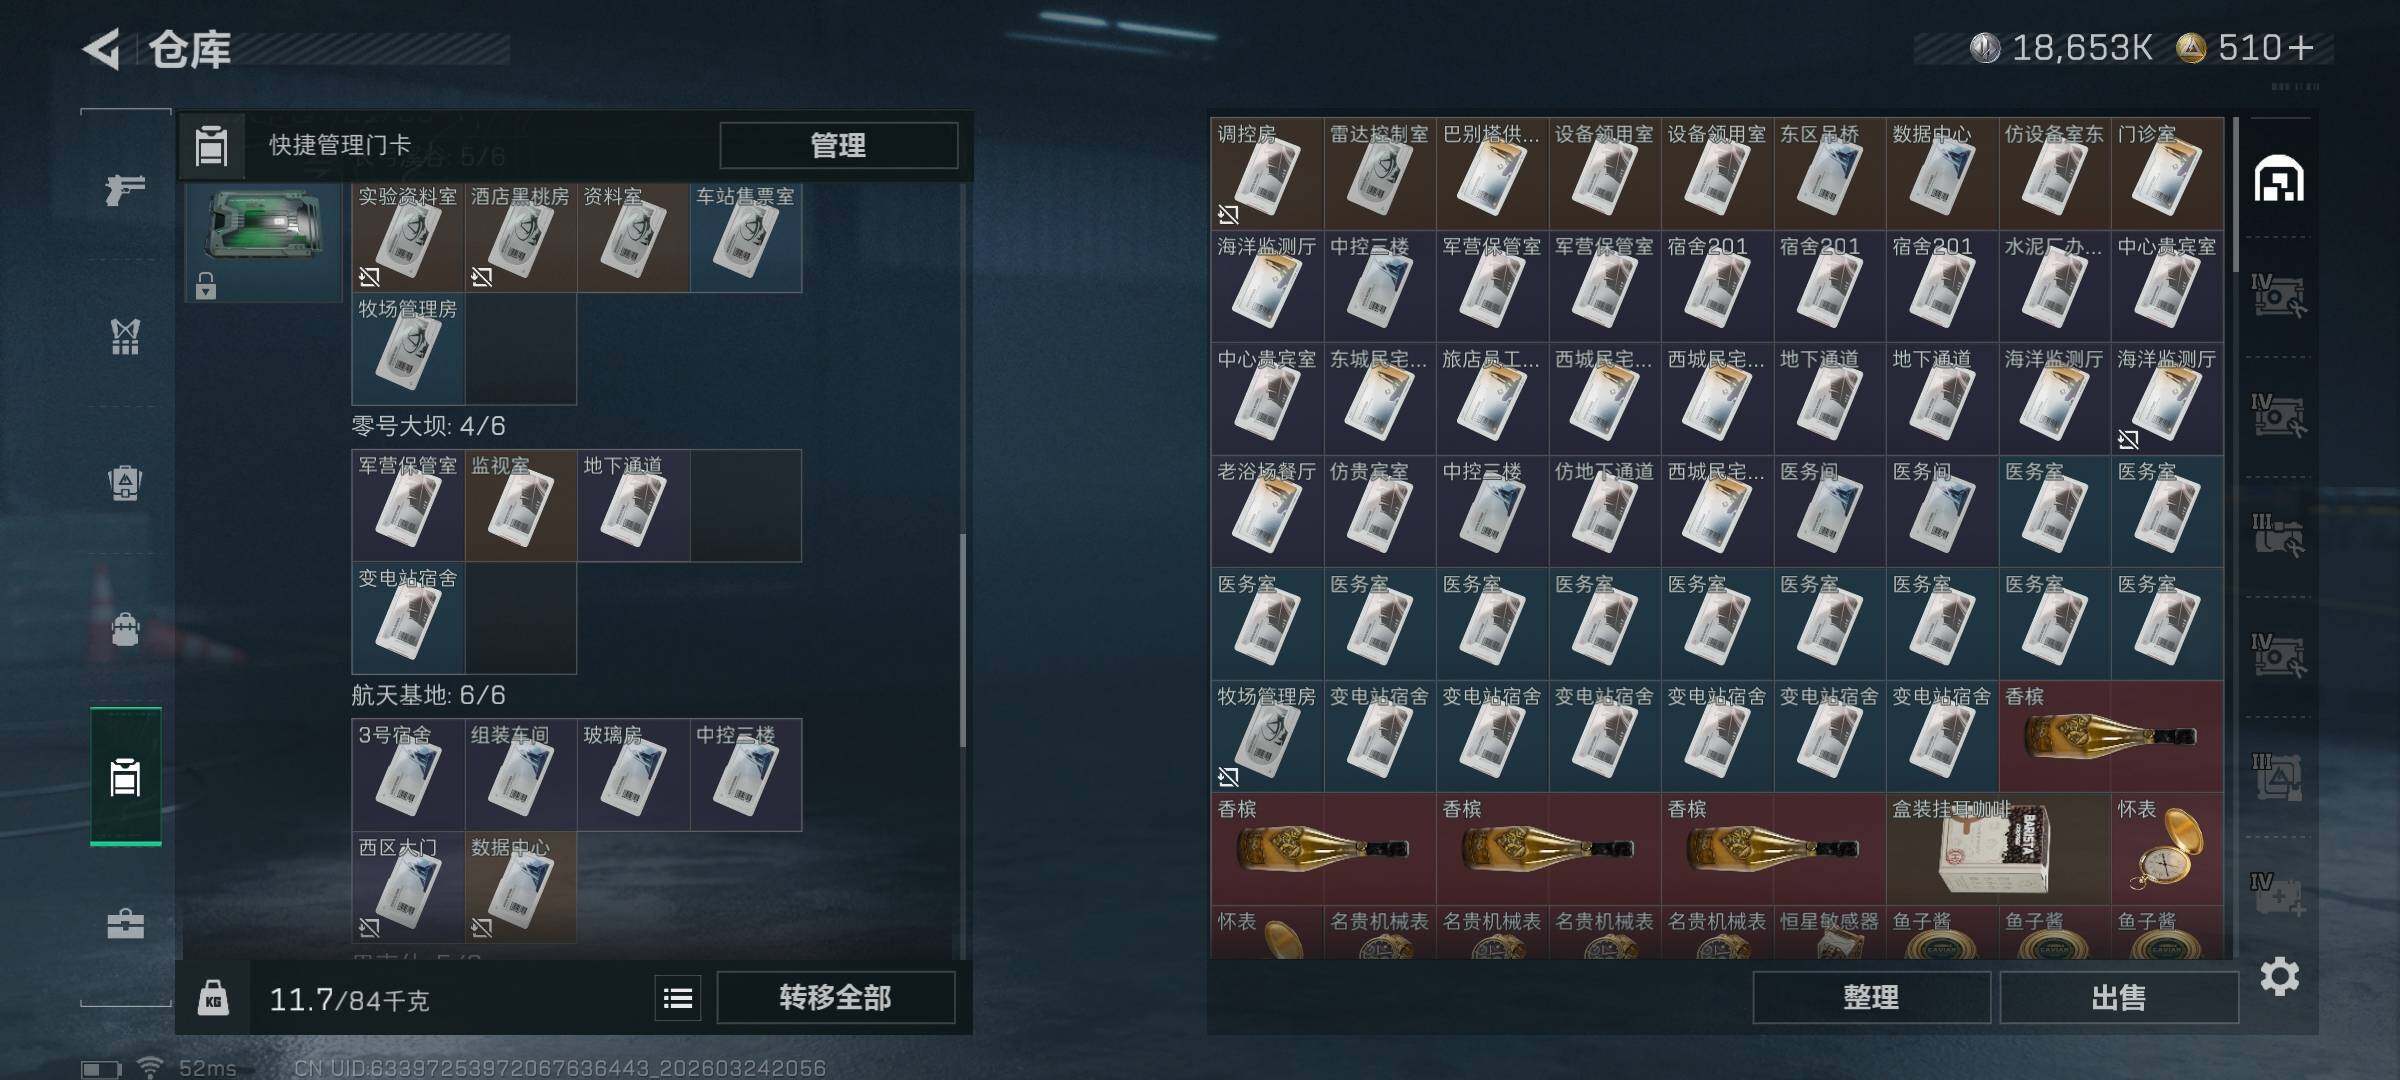The width and height of the screenshot is (2400, 1080).
Task: Select the 调控房 keycard in stash
Action: 1267,173
